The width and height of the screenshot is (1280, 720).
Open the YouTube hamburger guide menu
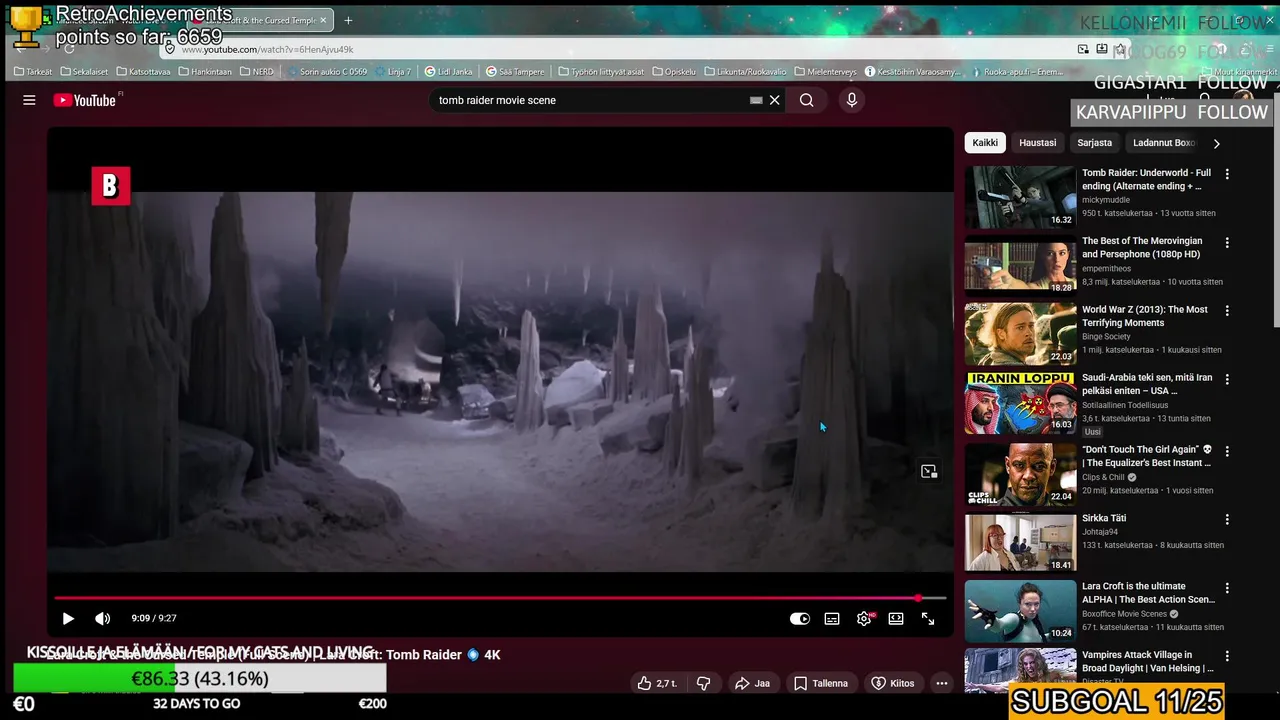click(x=29, y=100)
